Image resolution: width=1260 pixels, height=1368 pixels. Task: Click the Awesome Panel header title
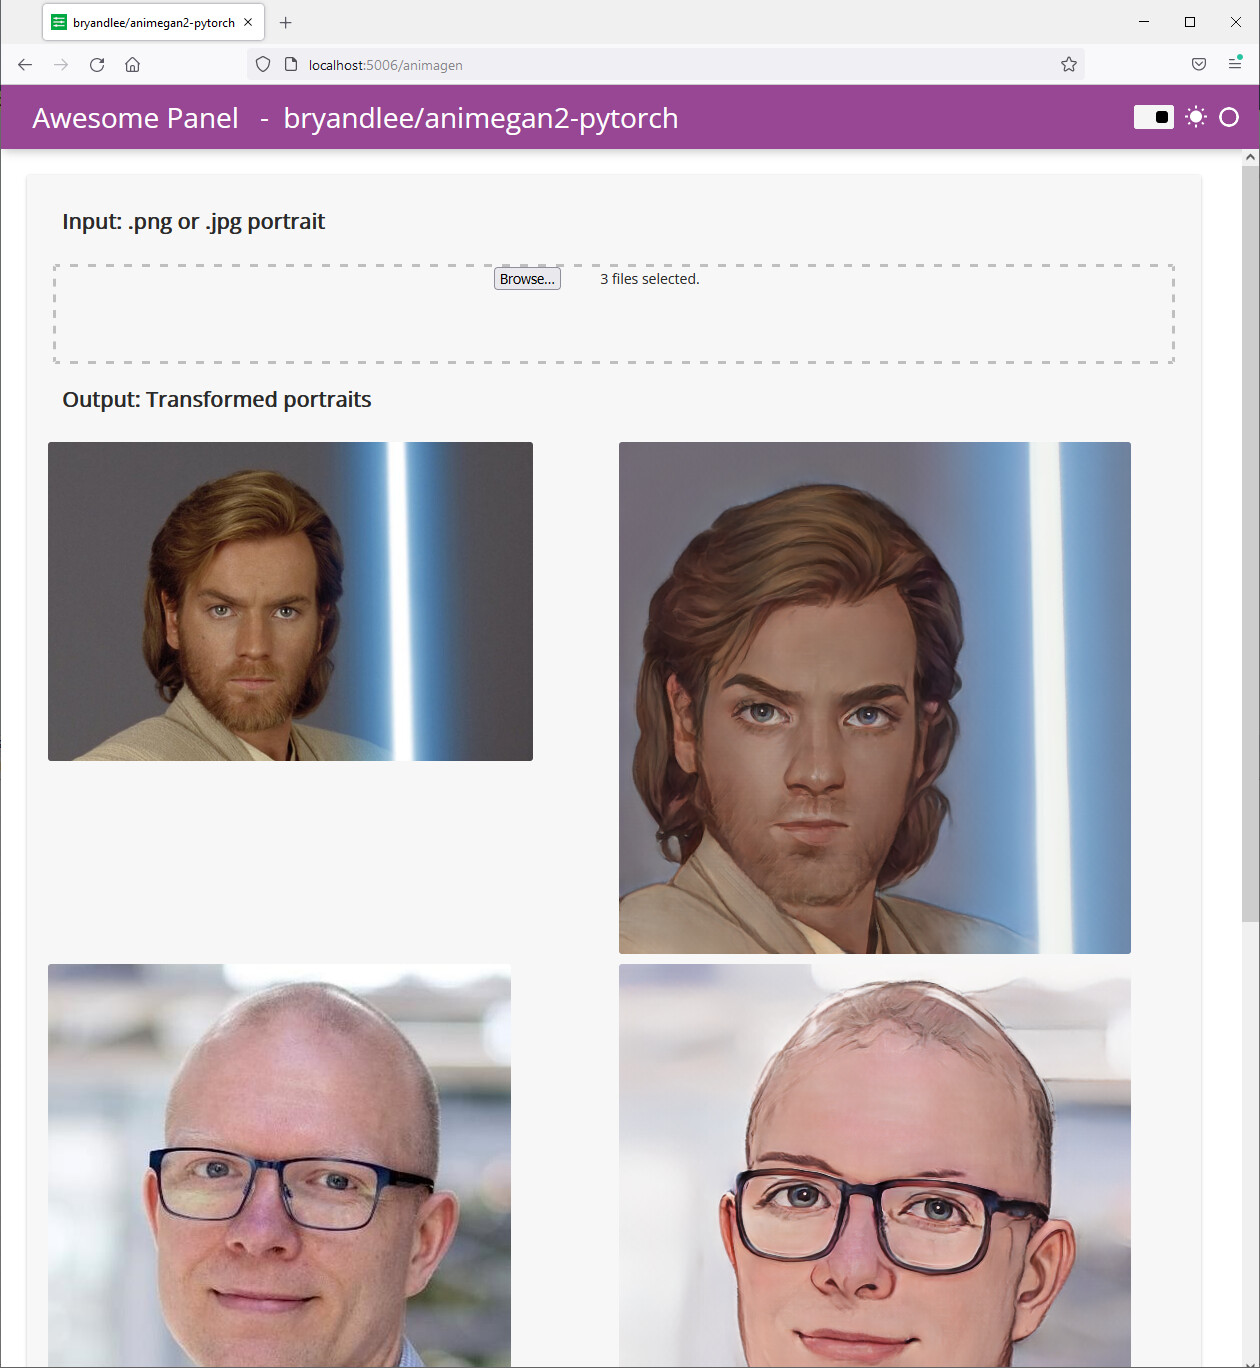coord(135,118)
